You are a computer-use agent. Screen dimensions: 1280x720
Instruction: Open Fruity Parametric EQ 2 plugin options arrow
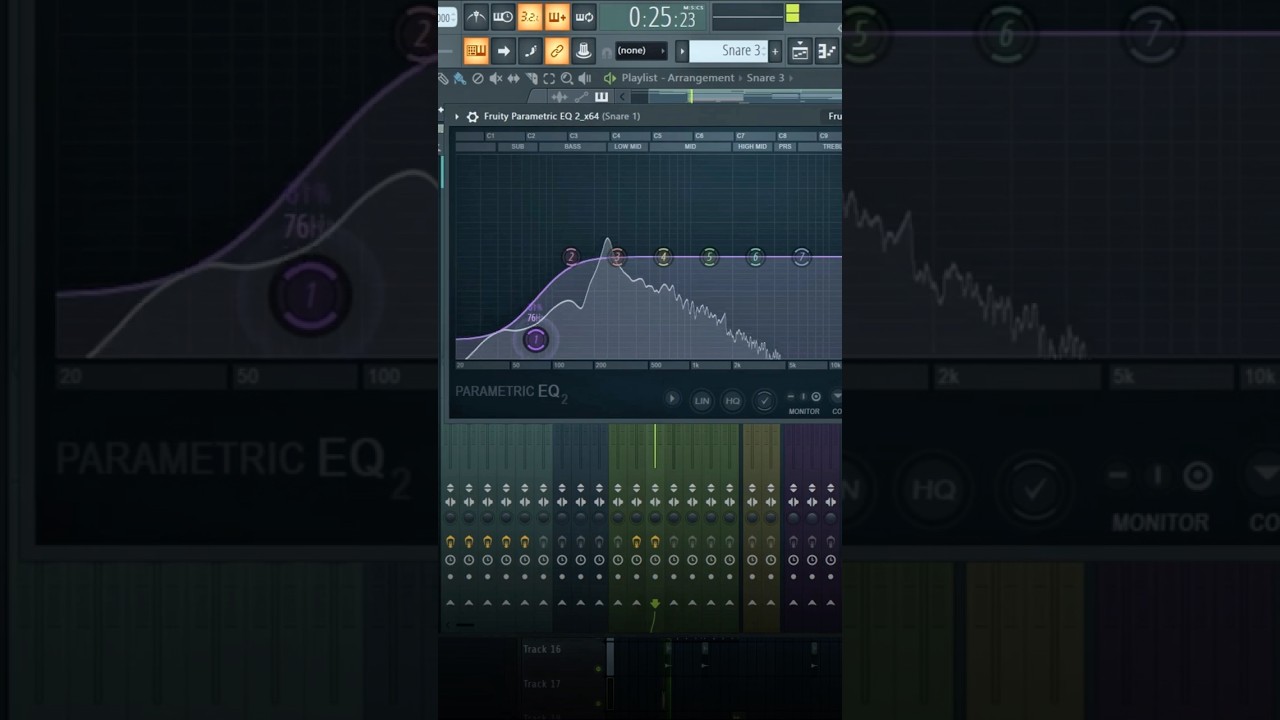click(x=457, y=117)
